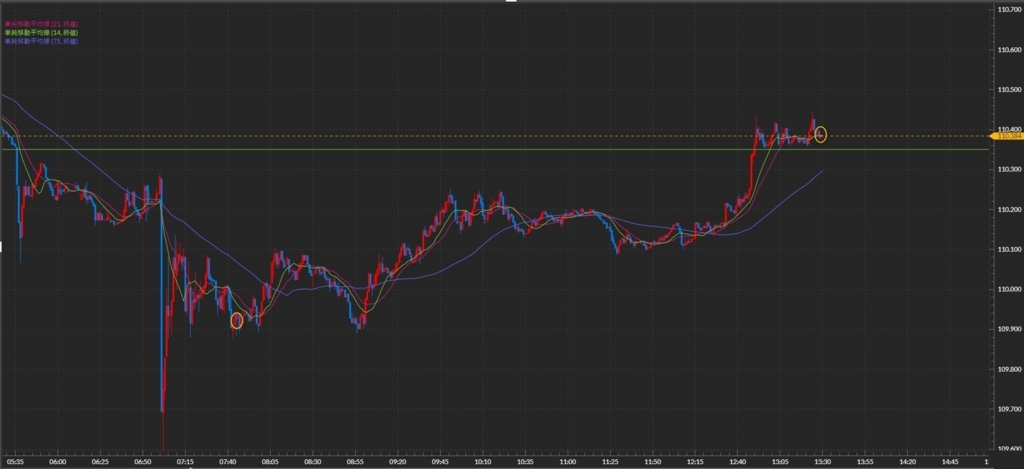Click the 13:55 time axis label
Viewport: 1024px width, 469px height.
(x=865, y=461)
